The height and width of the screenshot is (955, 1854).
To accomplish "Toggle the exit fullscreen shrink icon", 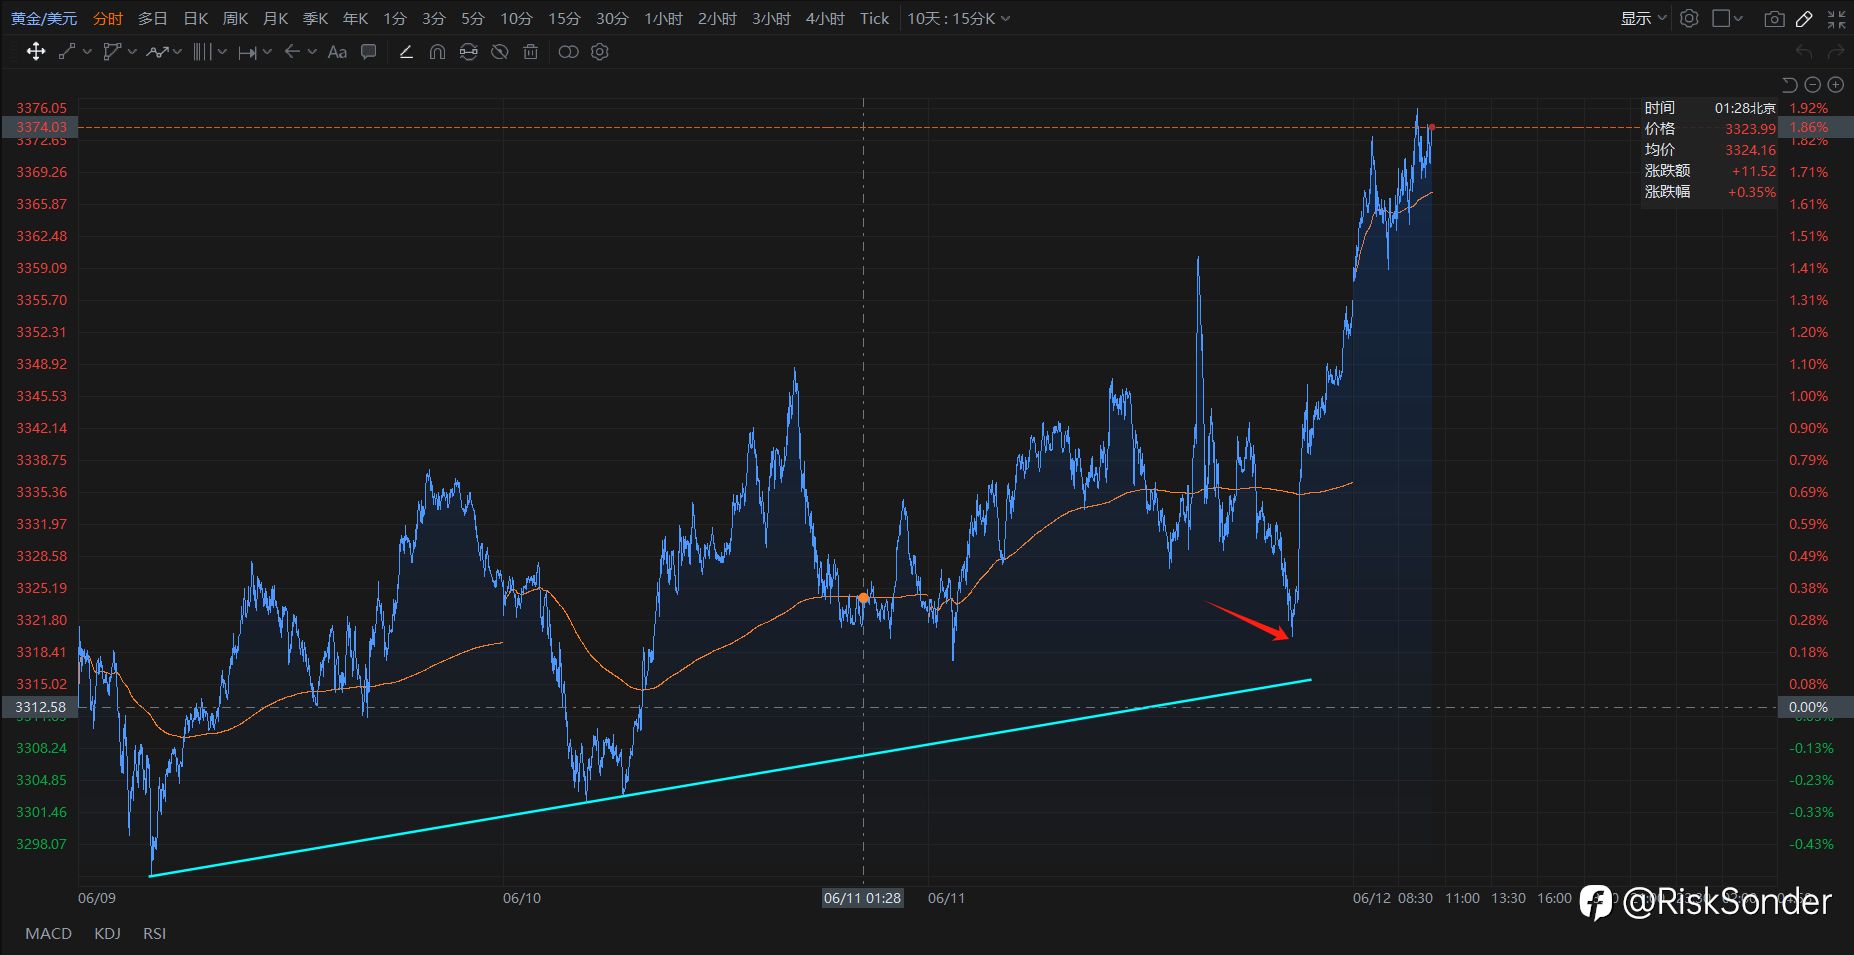I will coord(1837,19).
